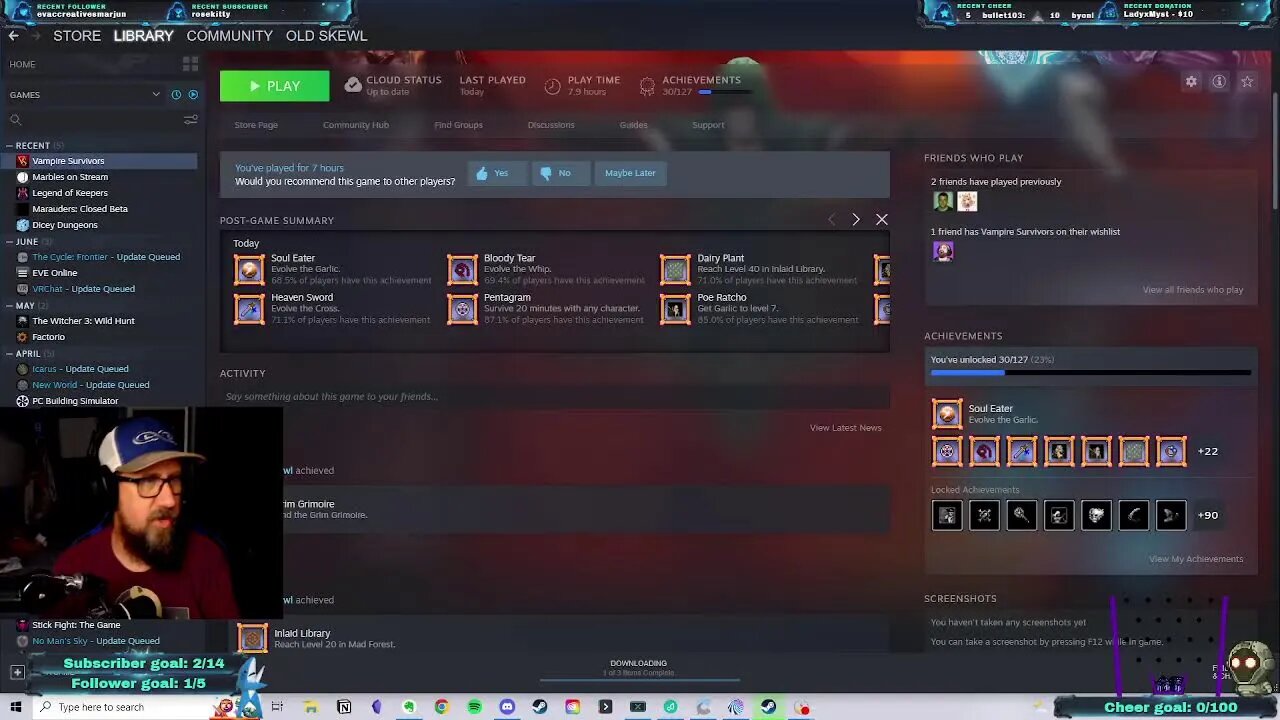
Task: Open the LIBRARY menu tab
Action: coord(143,35)
